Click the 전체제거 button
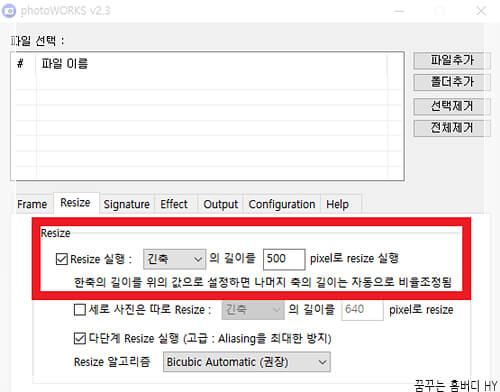 [x=452, y=128]
